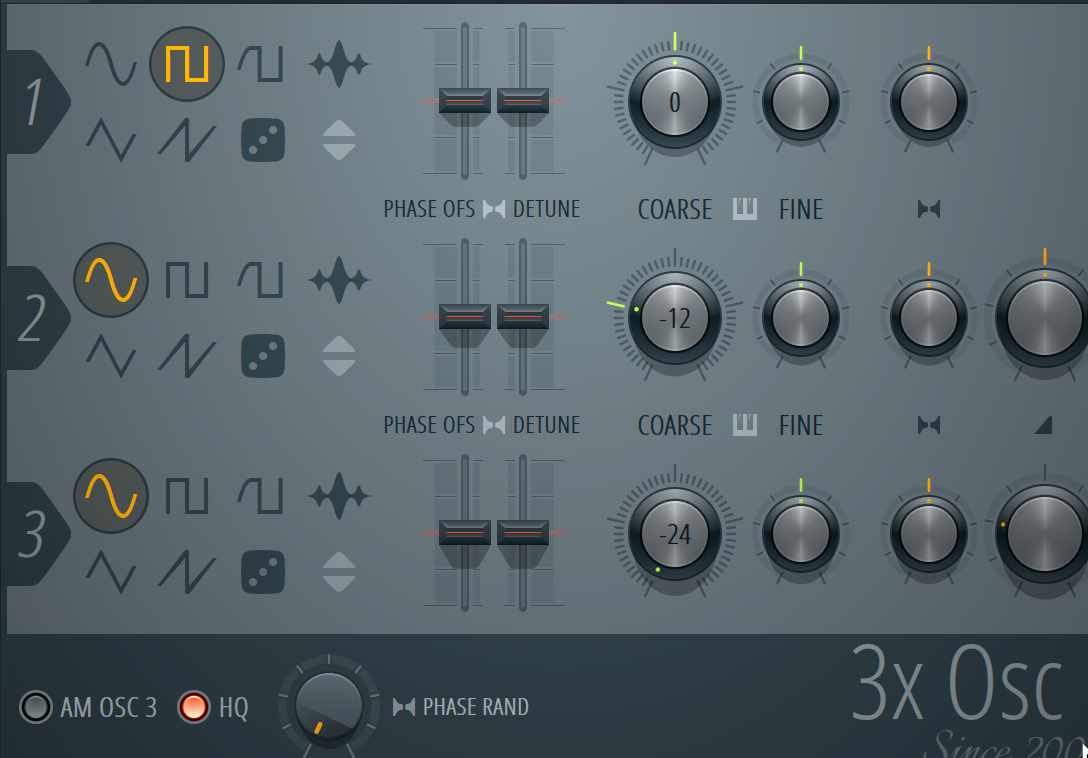Click the fine tune knob of oscillator 1
Viewport: 1088px width, 758px height.
(801, 102)
